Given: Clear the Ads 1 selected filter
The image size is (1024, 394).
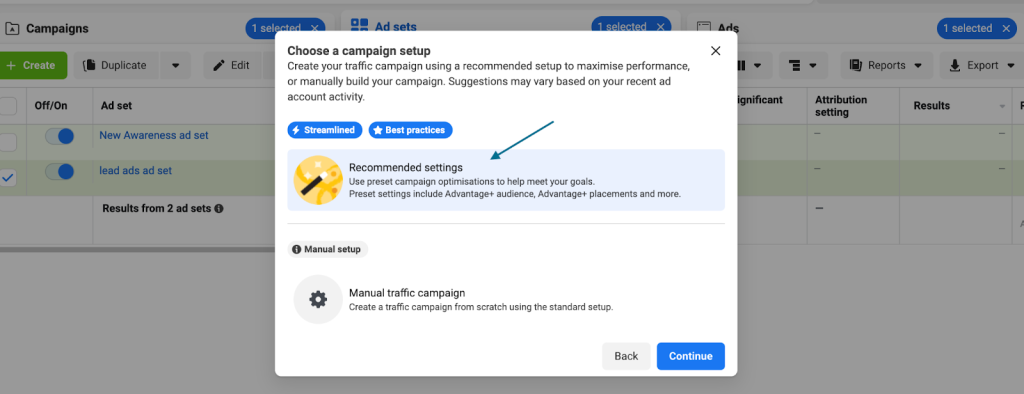Looking at the screenshot, I should click(1006, 28).
